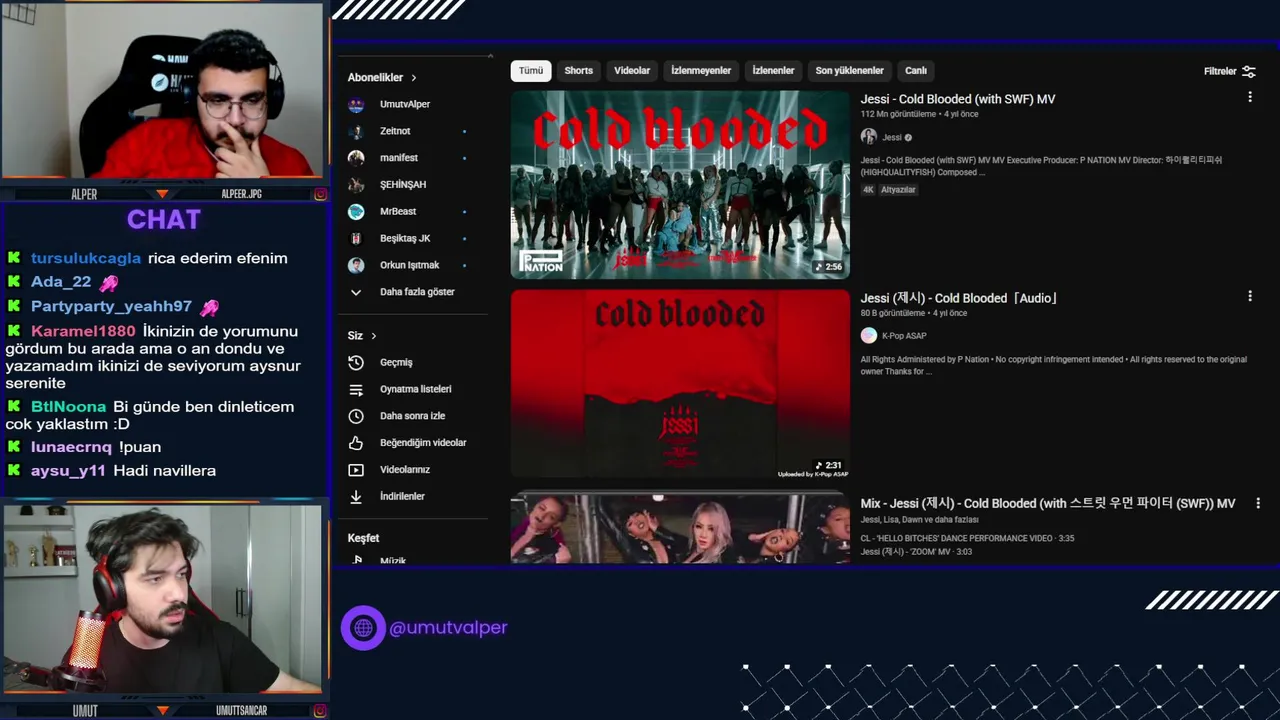Click chat username Partyparty_yeahh97
This screenshot has width=1280, height=720.
[x=111, y=307]
